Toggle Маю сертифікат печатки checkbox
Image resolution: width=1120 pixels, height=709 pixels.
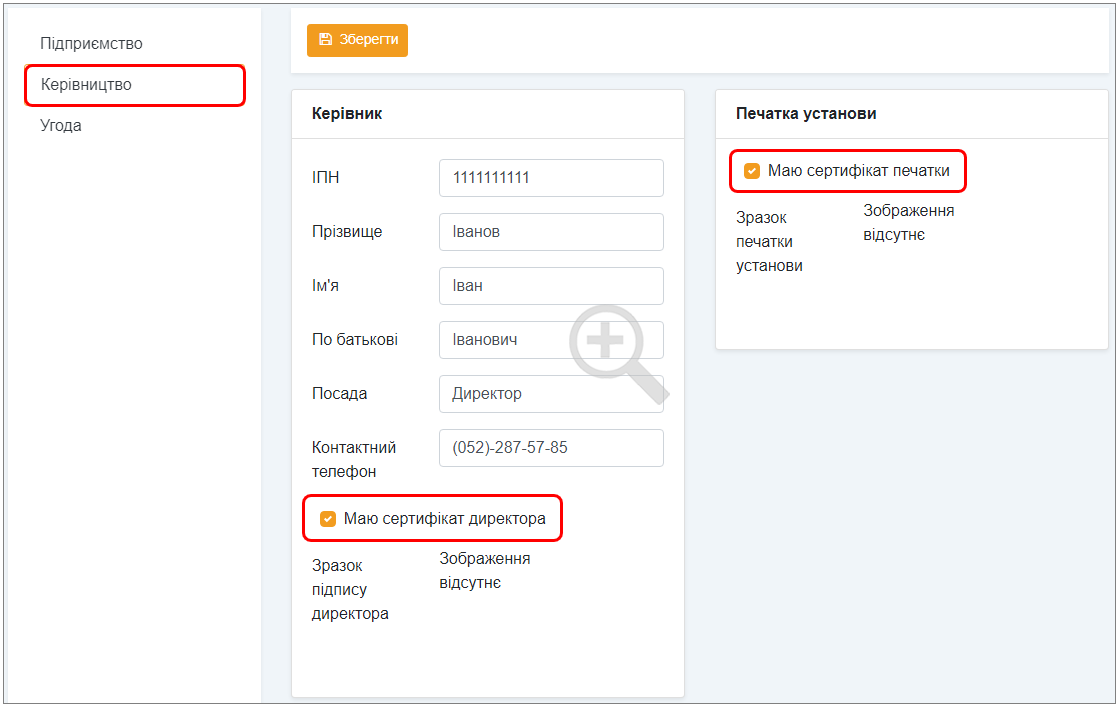pyautogui.click(x=751, y=171)
